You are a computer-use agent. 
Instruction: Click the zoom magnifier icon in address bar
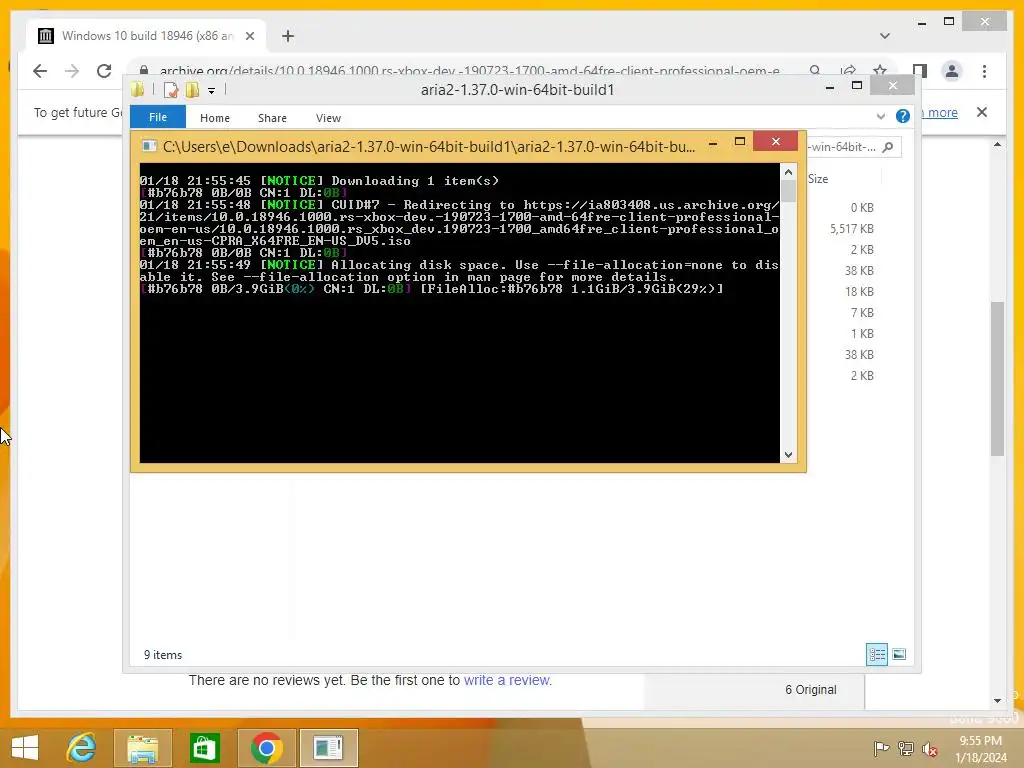[x=815, y=71]
